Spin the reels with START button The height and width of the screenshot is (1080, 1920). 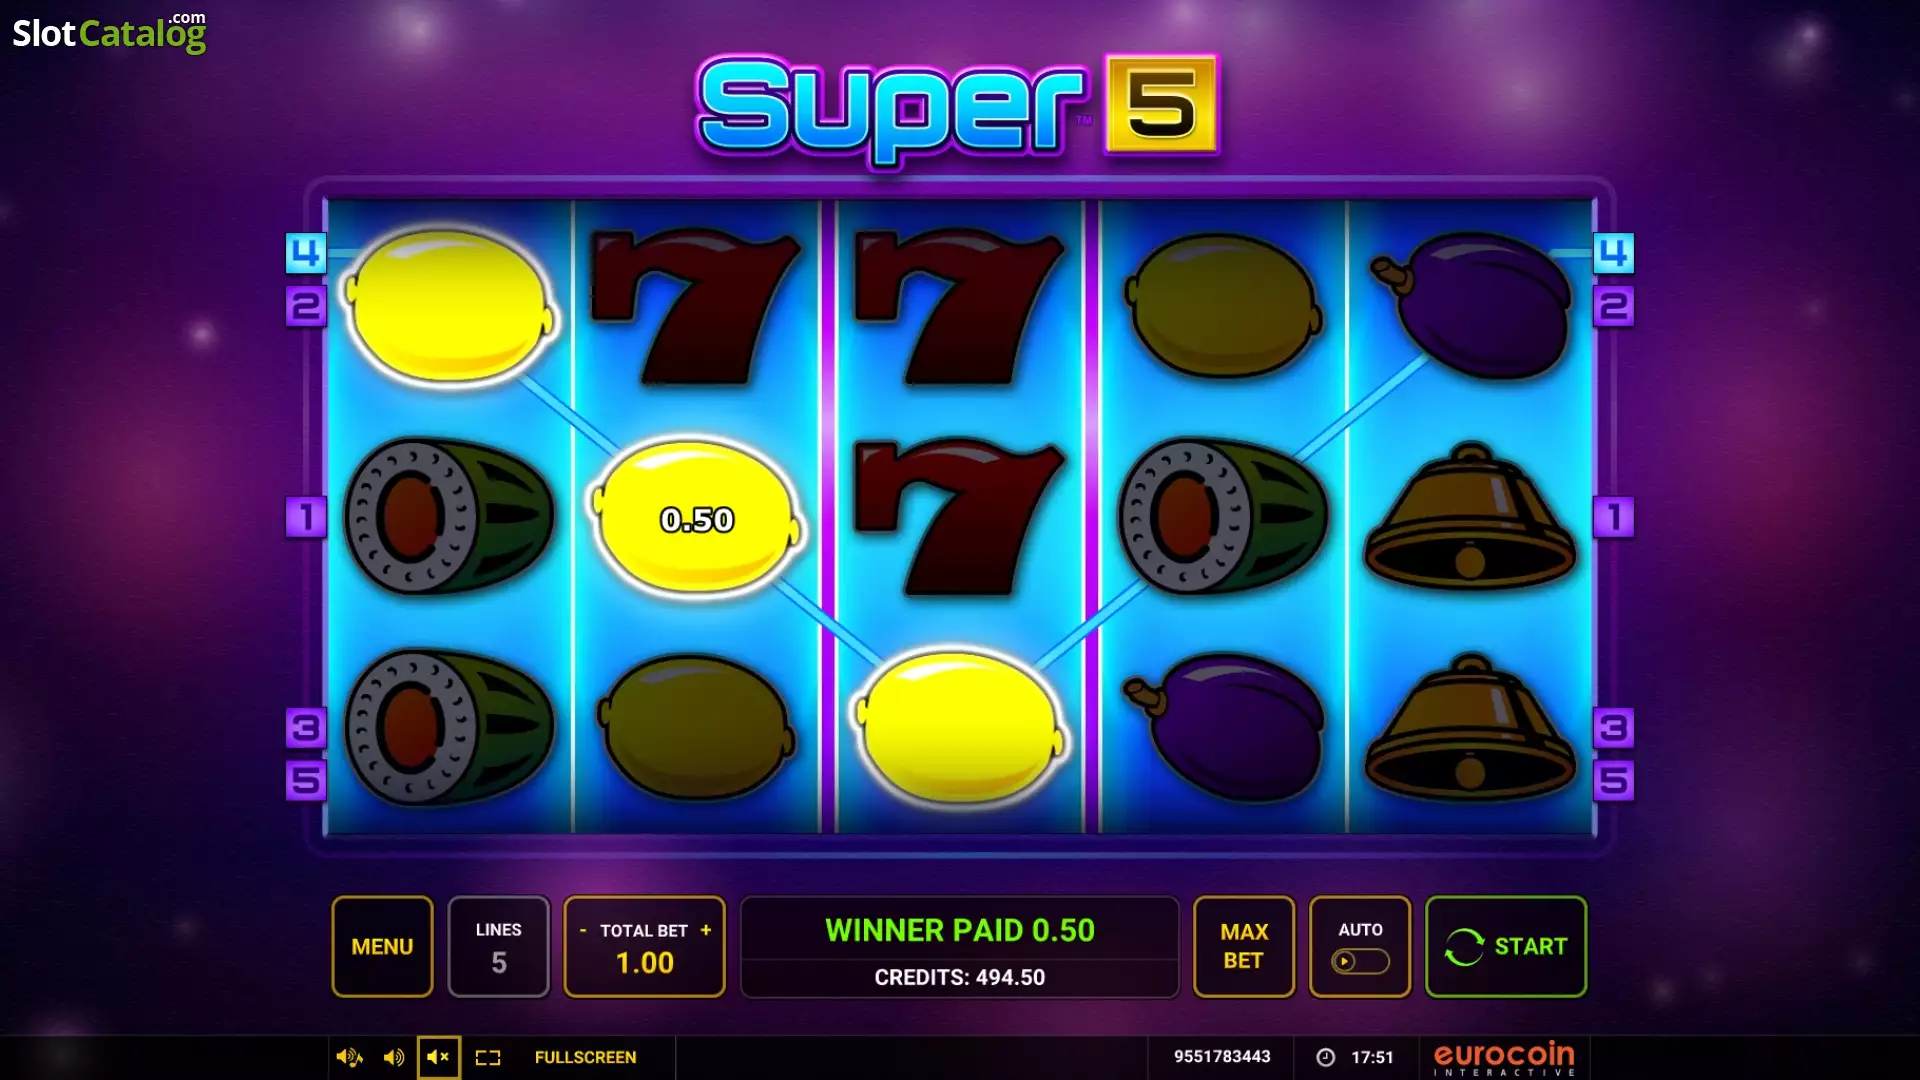tap(1506, 946)
